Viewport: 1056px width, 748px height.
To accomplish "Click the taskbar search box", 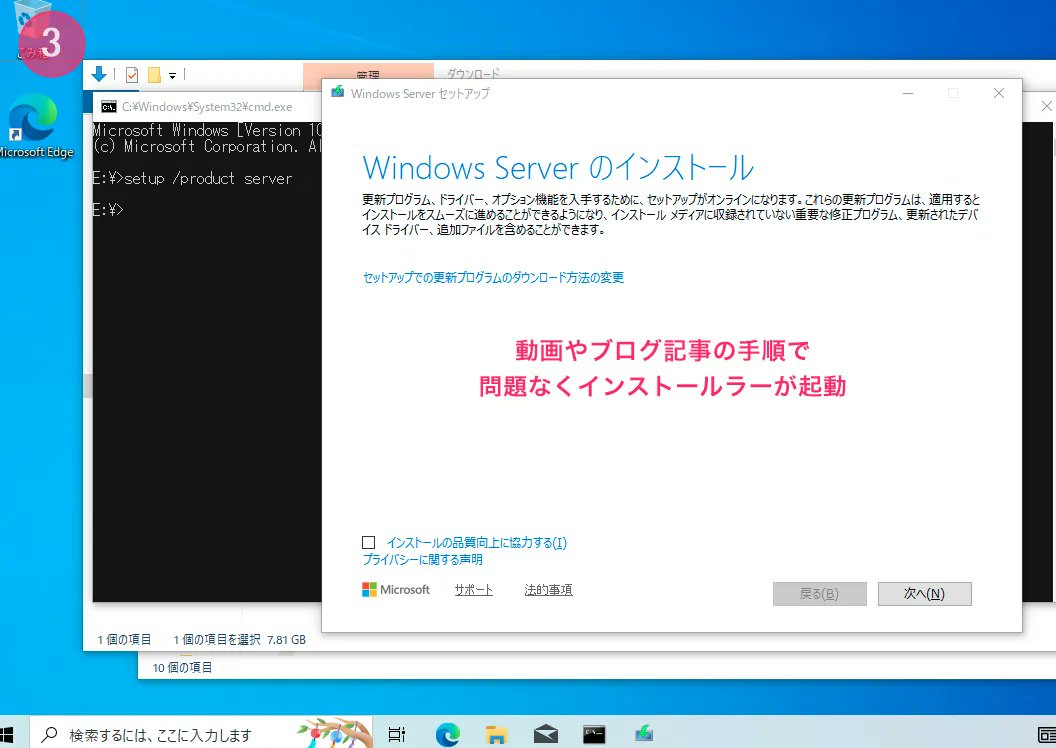I will click(x=202, y=734).
